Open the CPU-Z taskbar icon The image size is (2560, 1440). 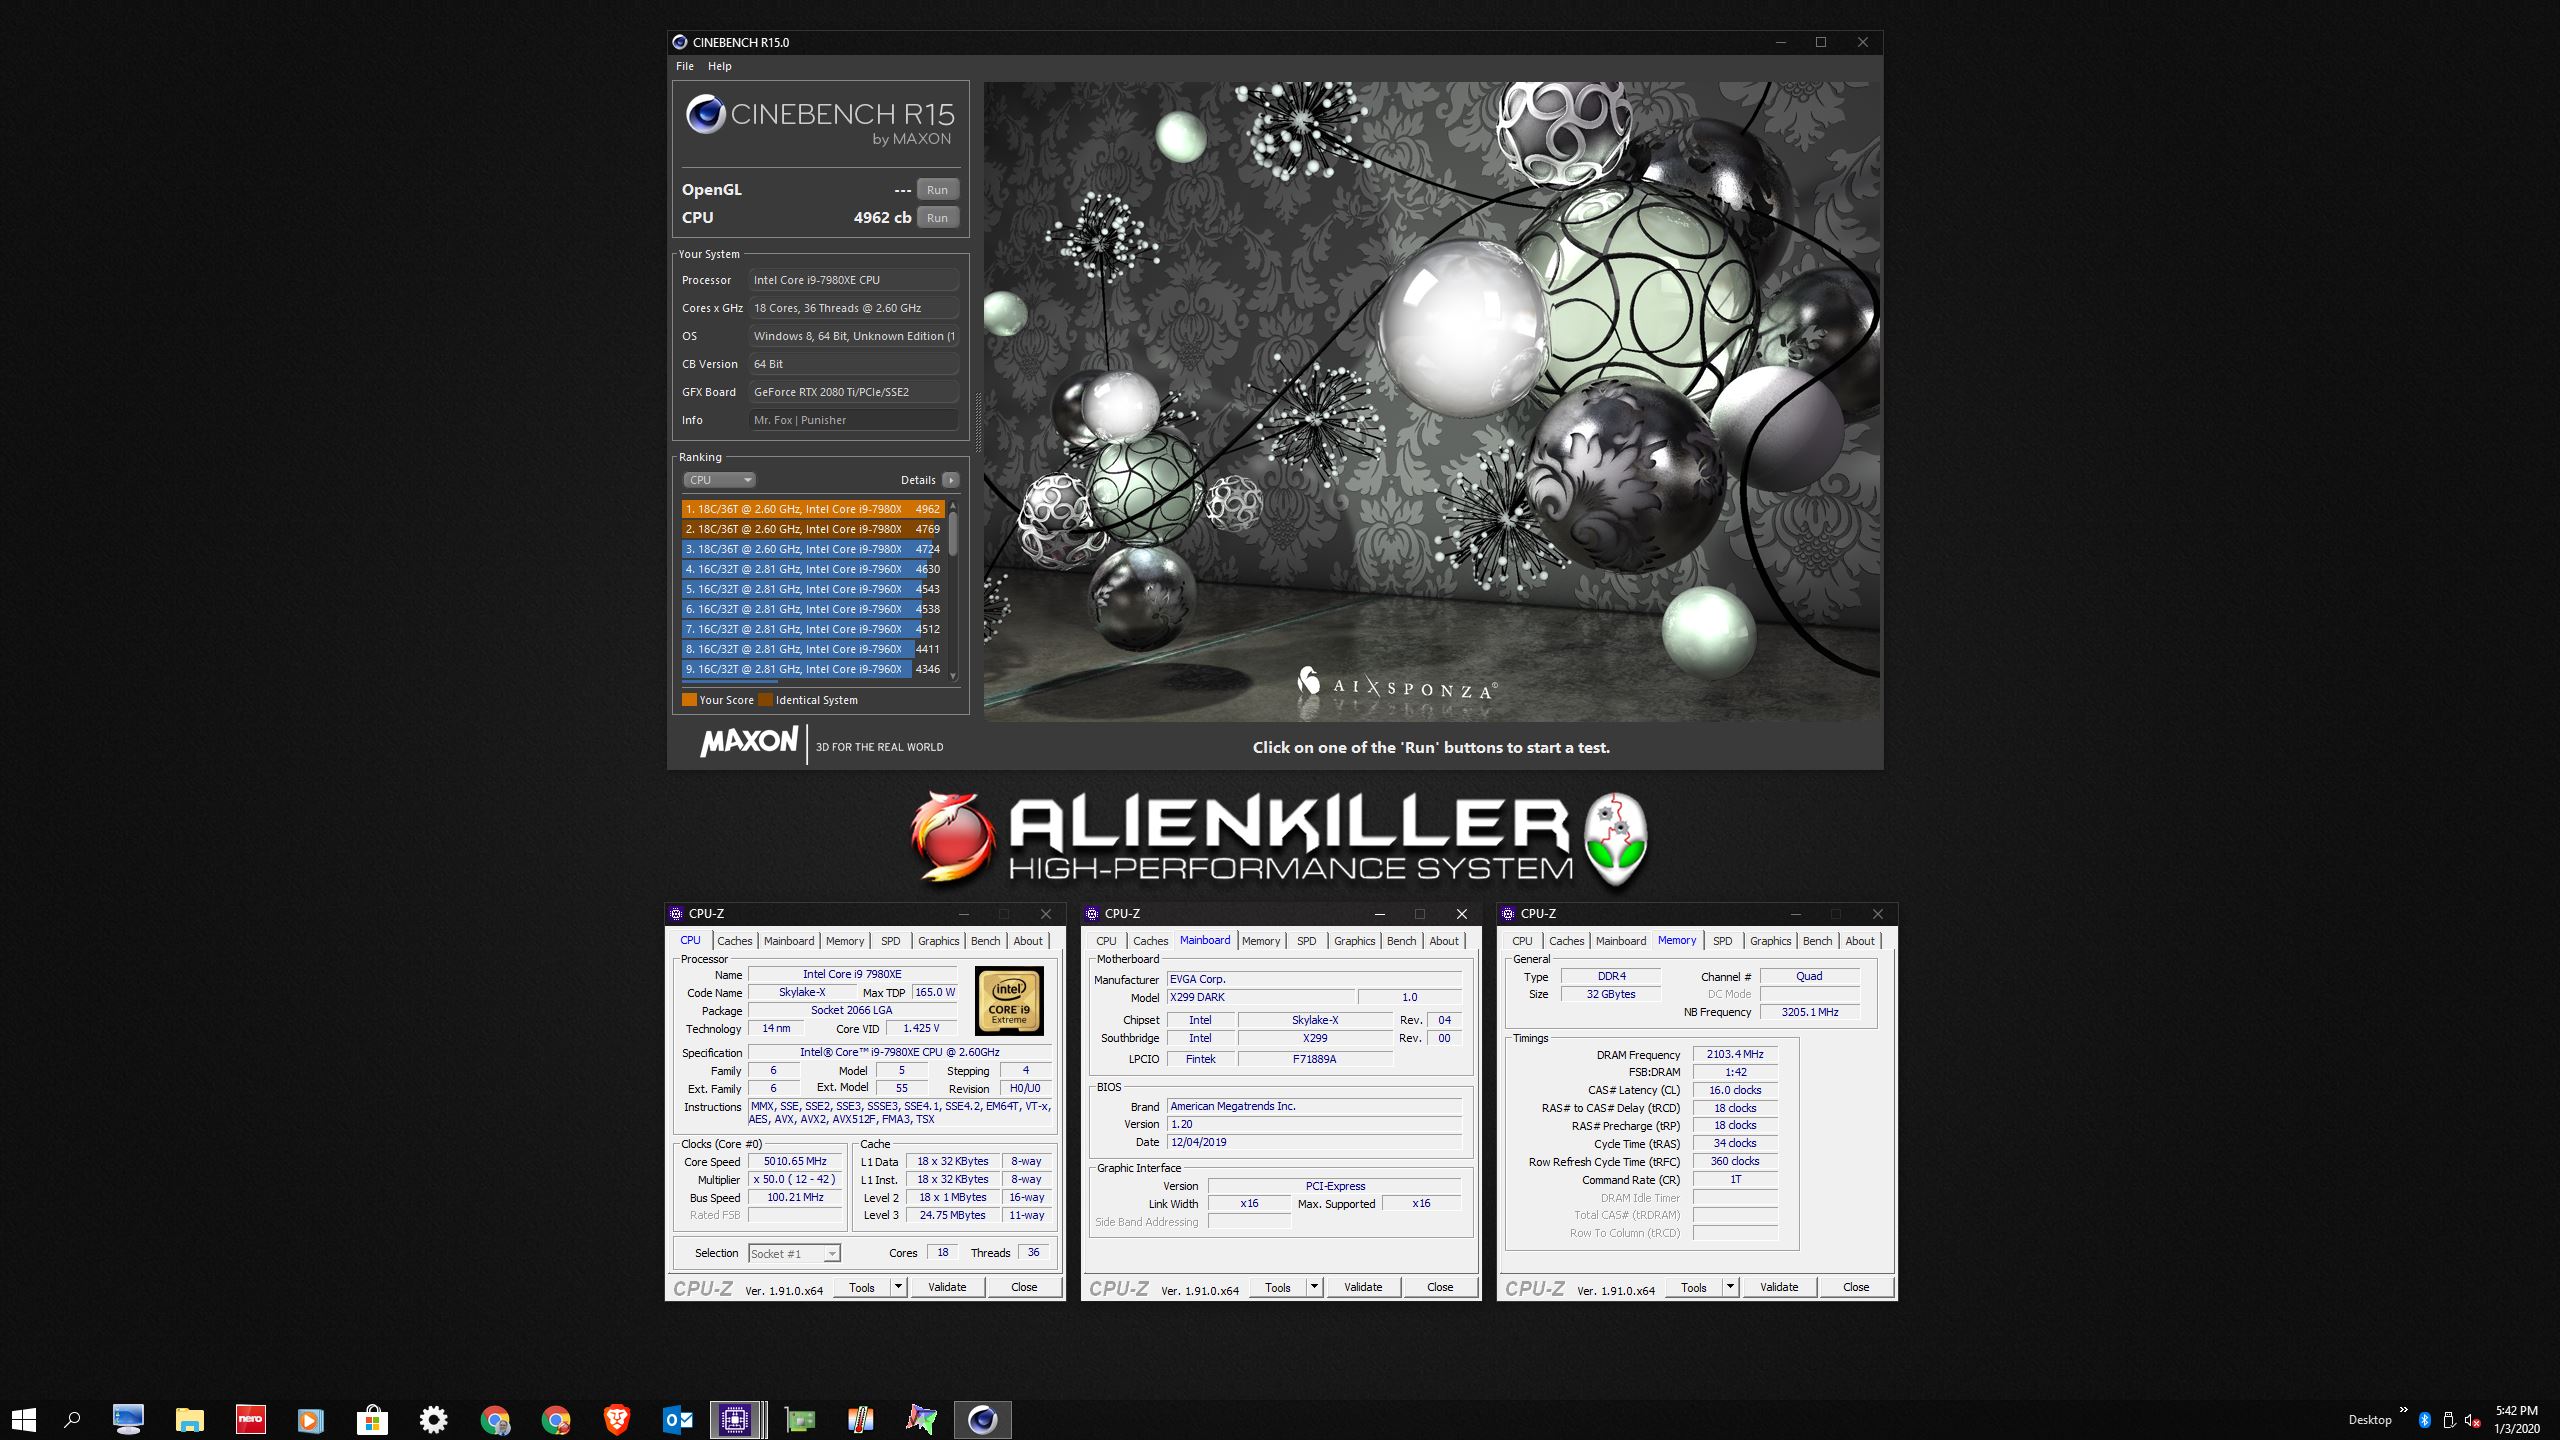point(736,1419)
